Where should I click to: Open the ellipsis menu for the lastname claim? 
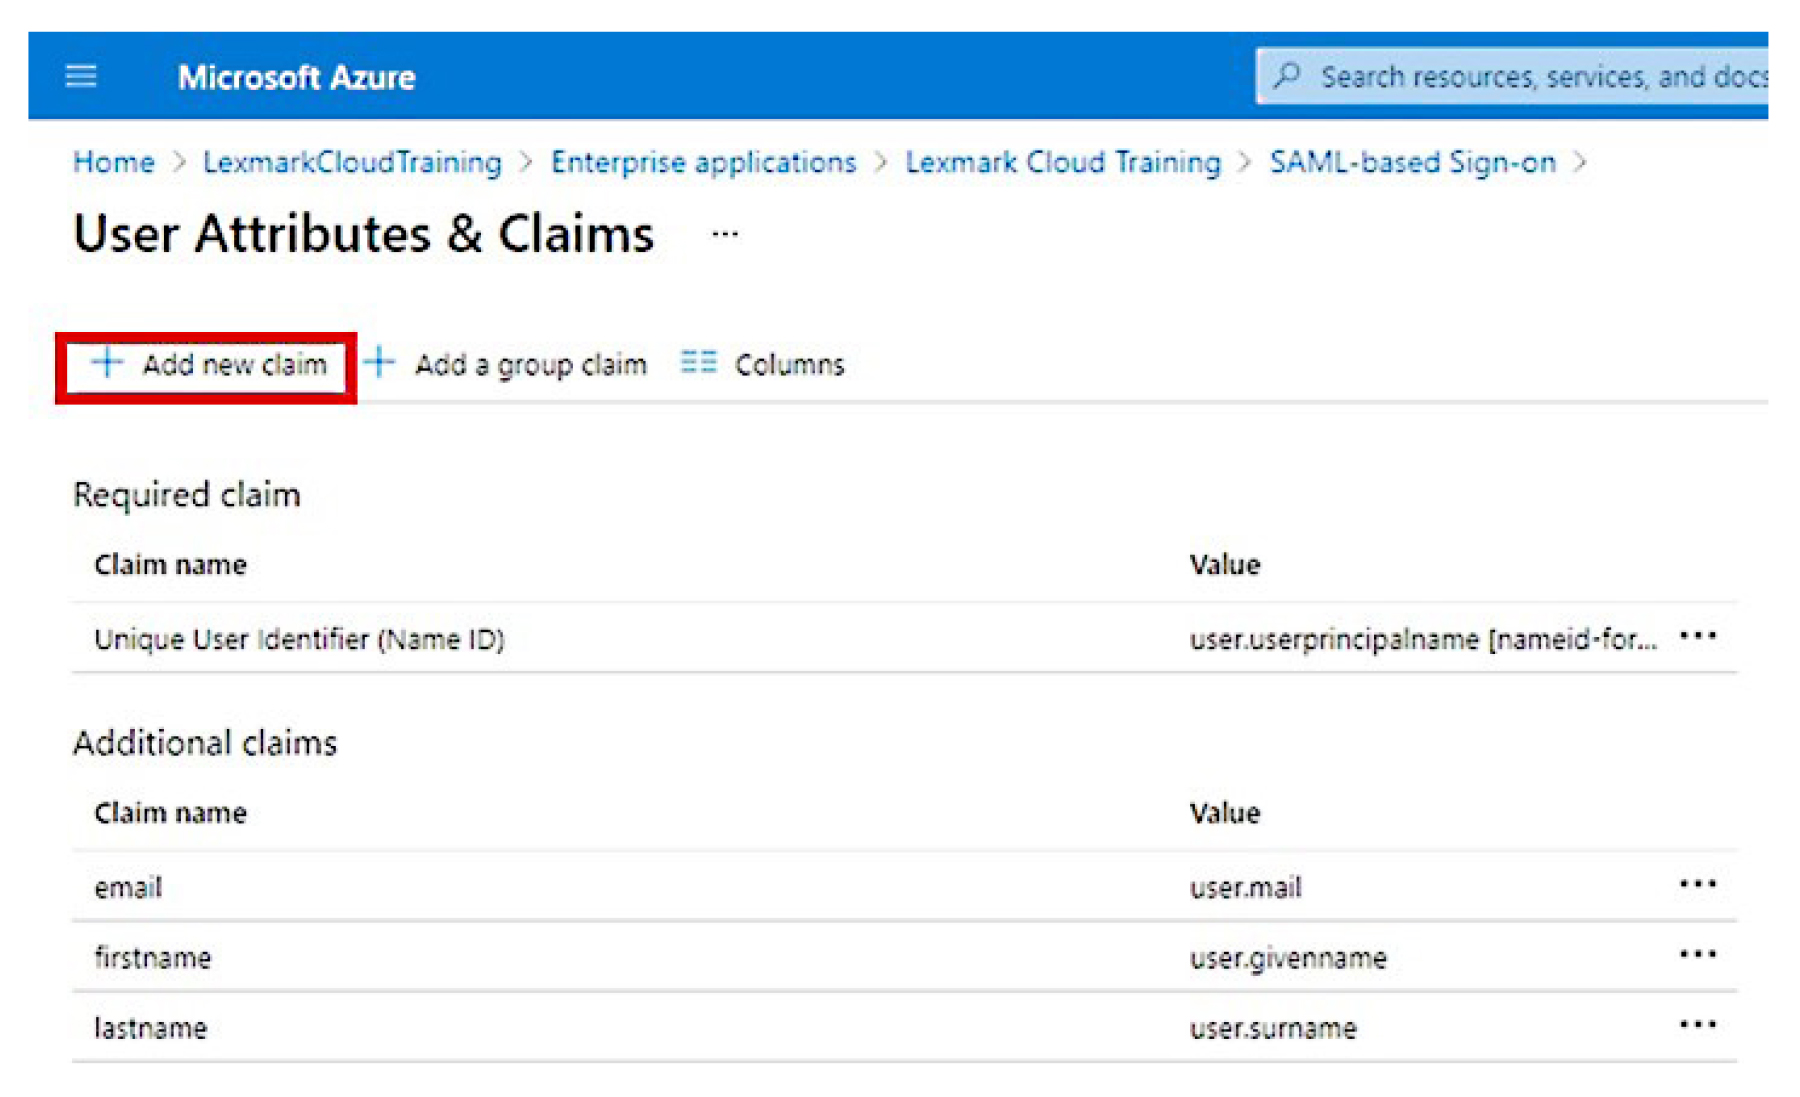pos(1697,1024)
